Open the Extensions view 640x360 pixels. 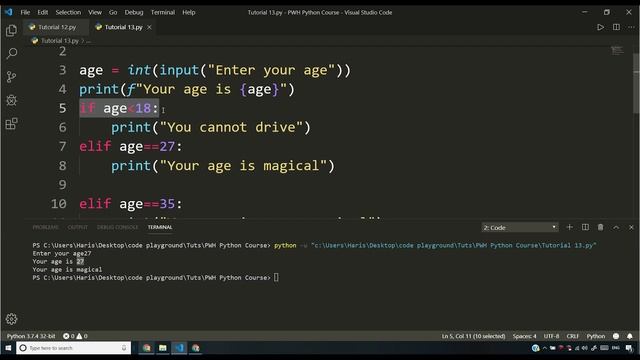(11, 123)
